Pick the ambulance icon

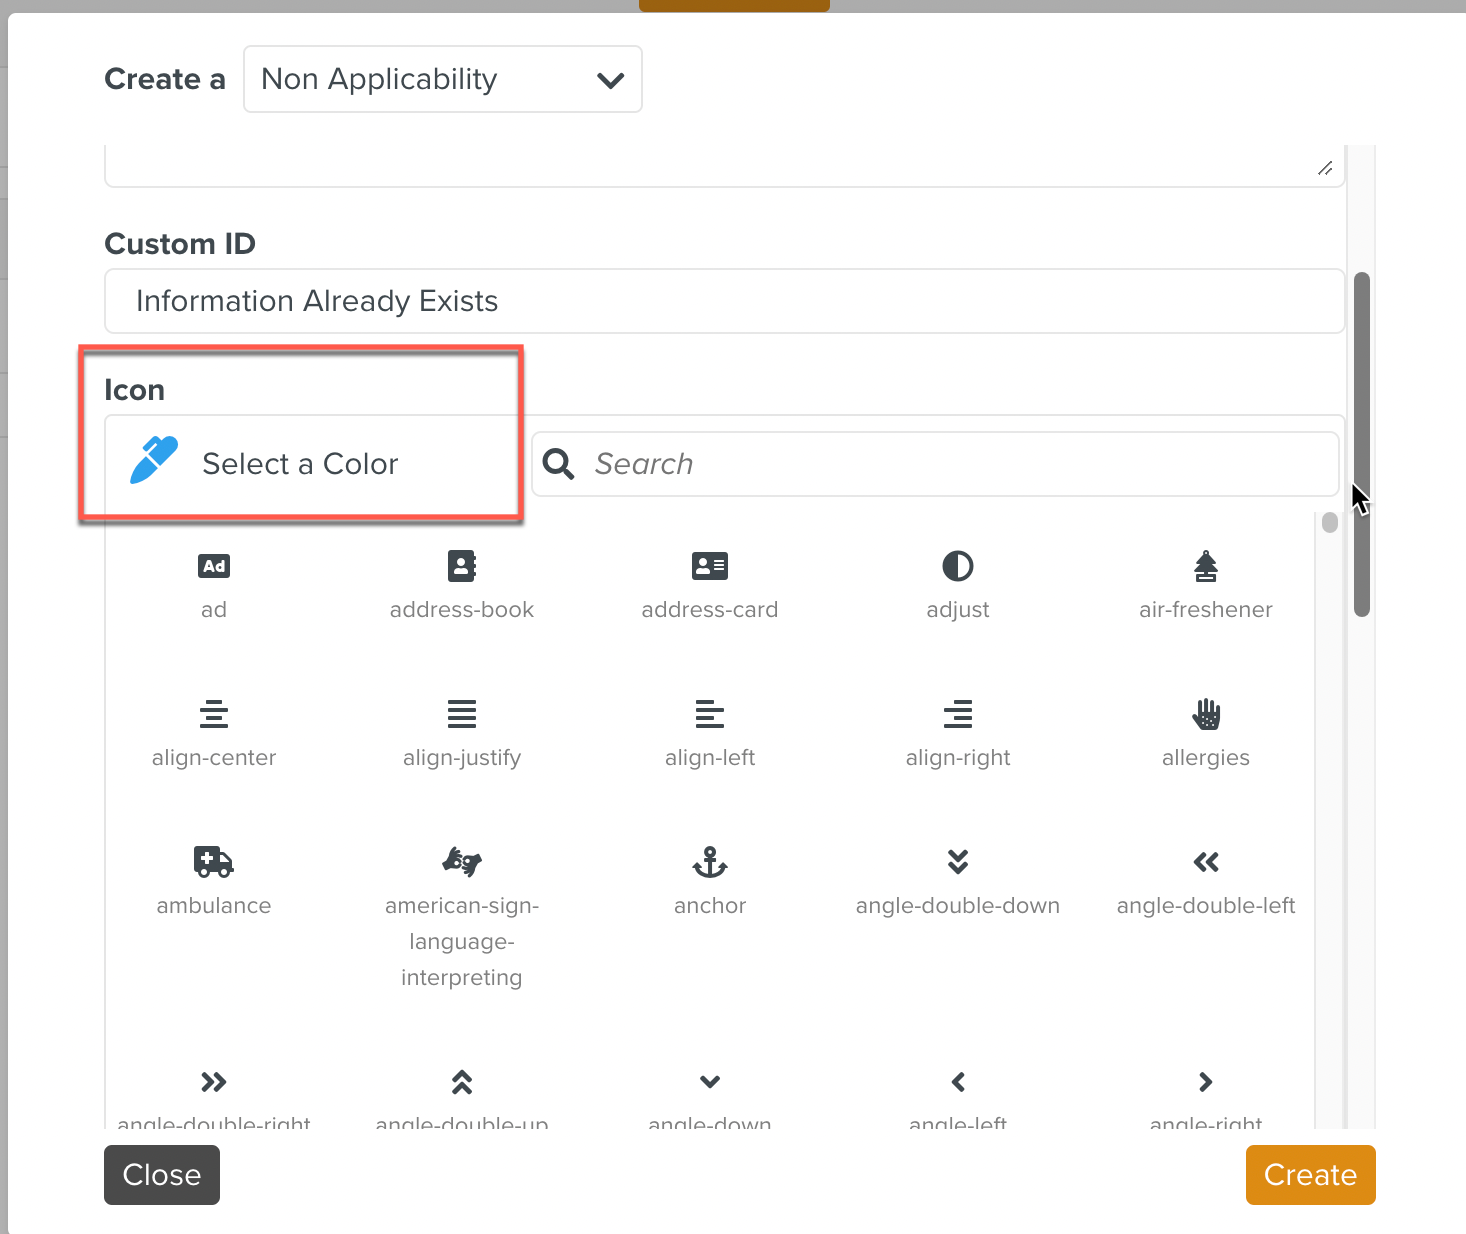coord(214,862)
